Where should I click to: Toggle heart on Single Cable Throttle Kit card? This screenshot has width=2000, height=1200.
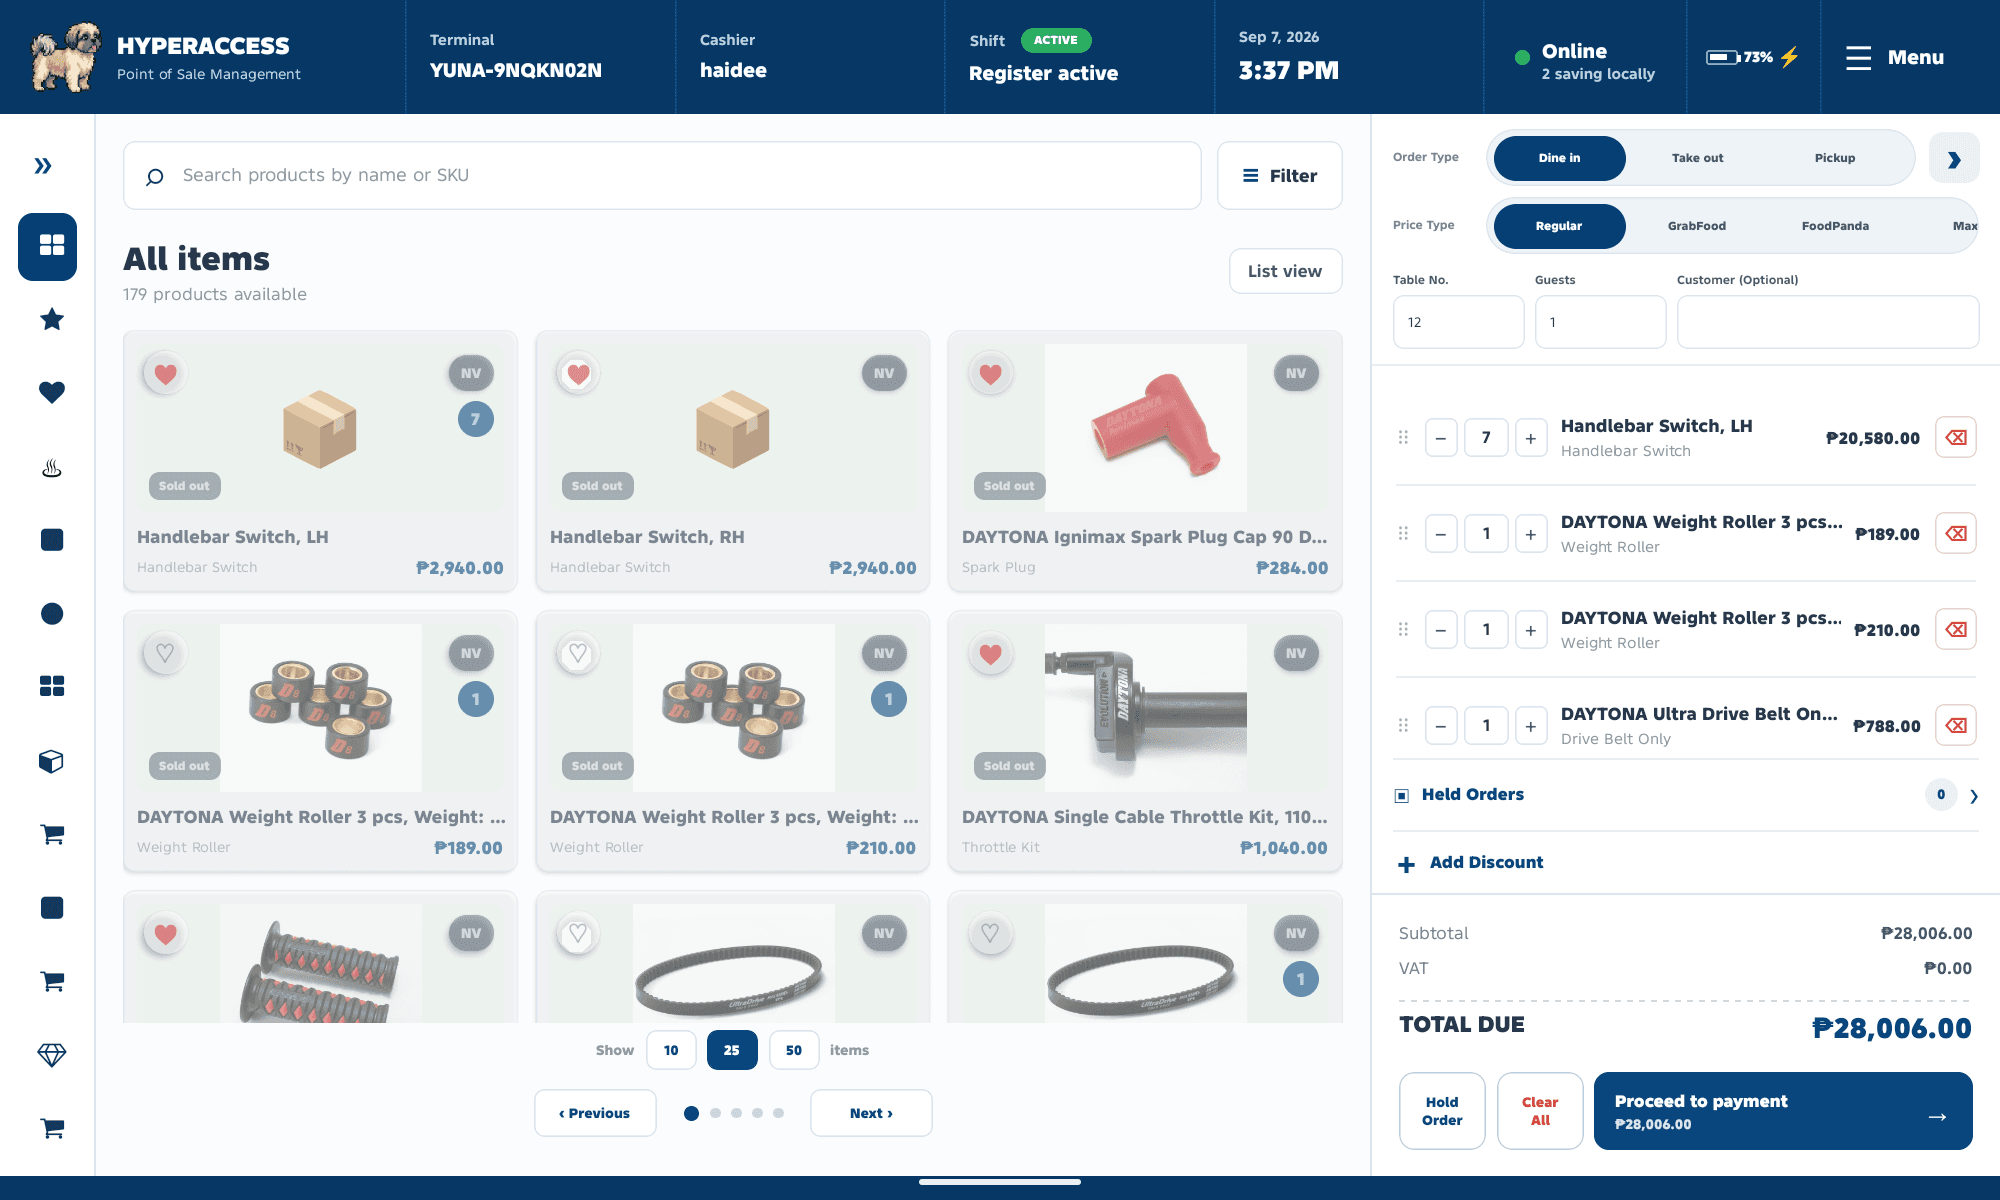click(x=991, y=654)
